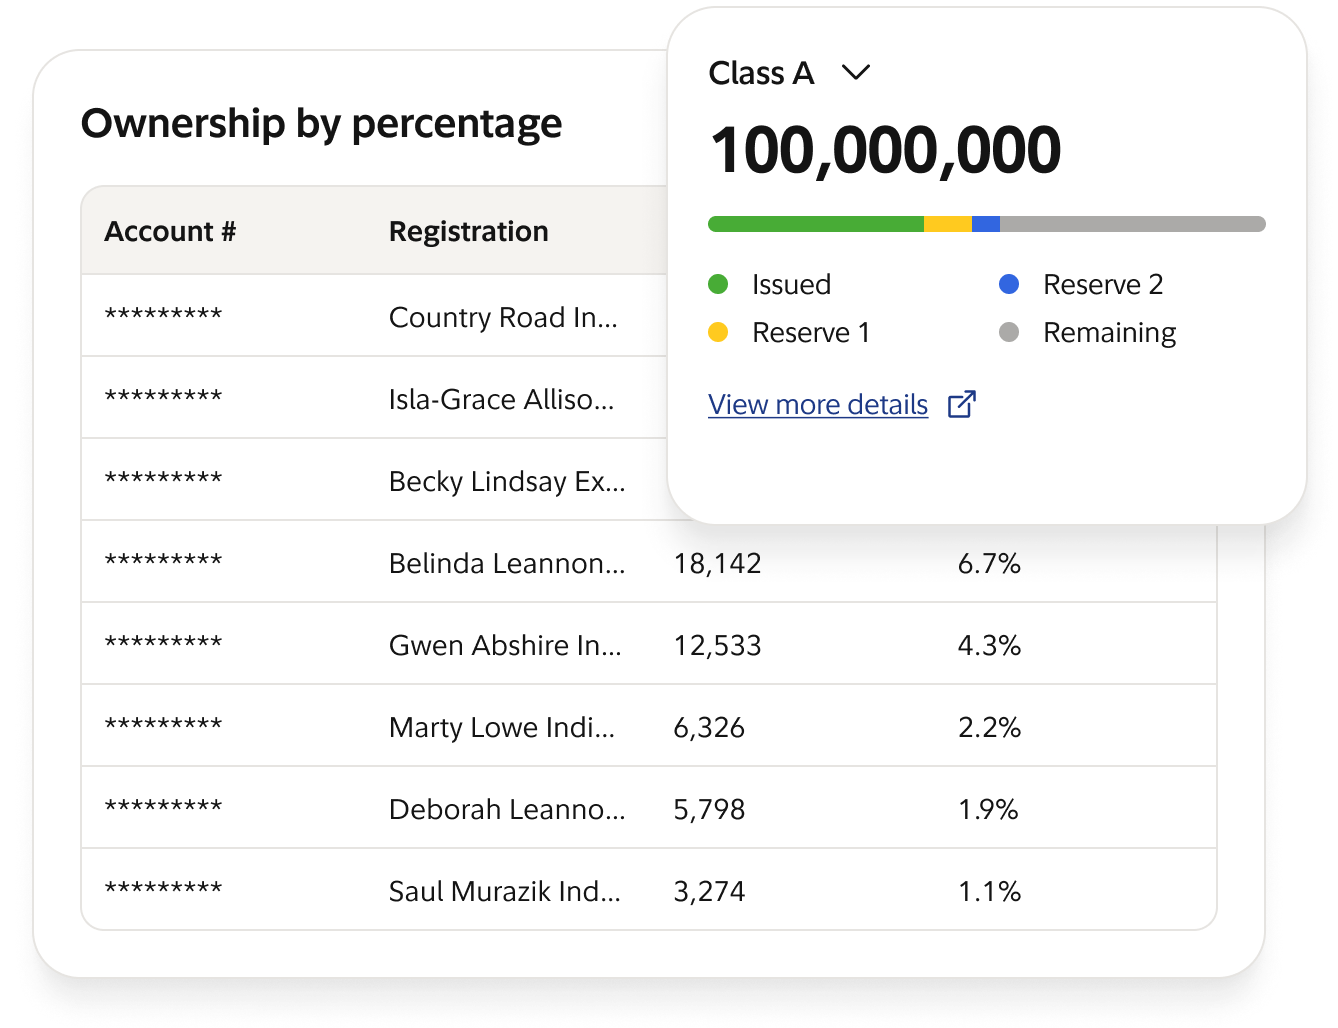Viewport: 1338px width, 1028px height.
Task: Open the Class A dropdown chevron
Action: tap(856, 73)
